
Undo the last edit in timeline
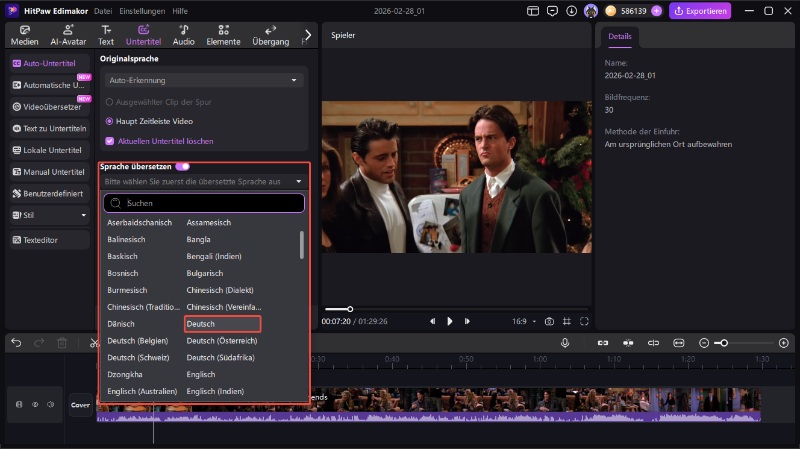point(16,343)
